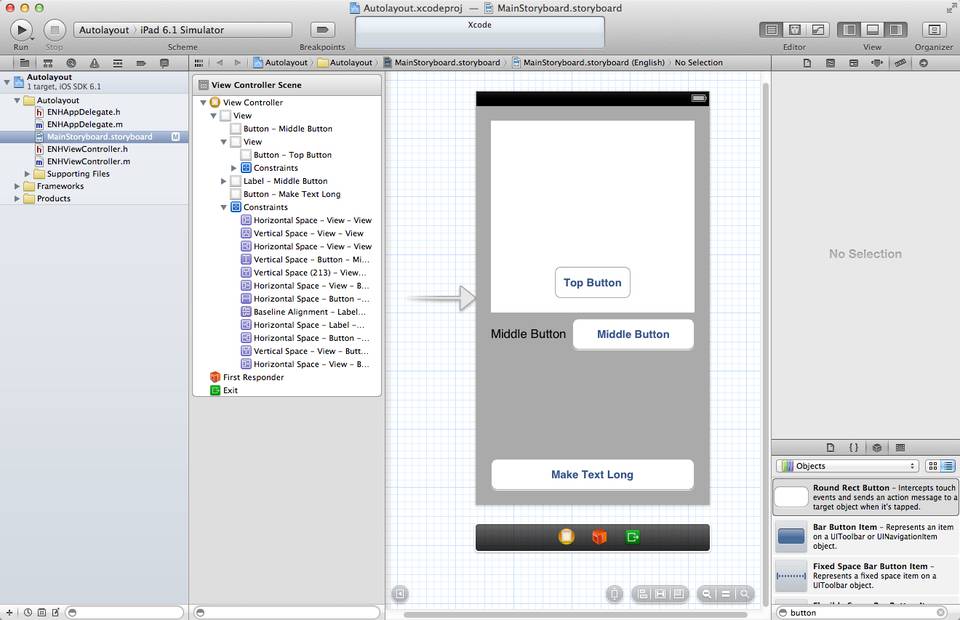
Task: Click the horizontal canvas scrollbar
Action: 575,614
